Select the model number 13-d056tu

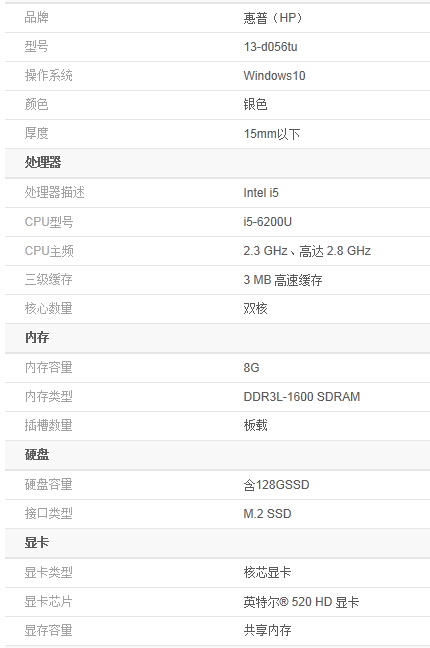(270, 47)
